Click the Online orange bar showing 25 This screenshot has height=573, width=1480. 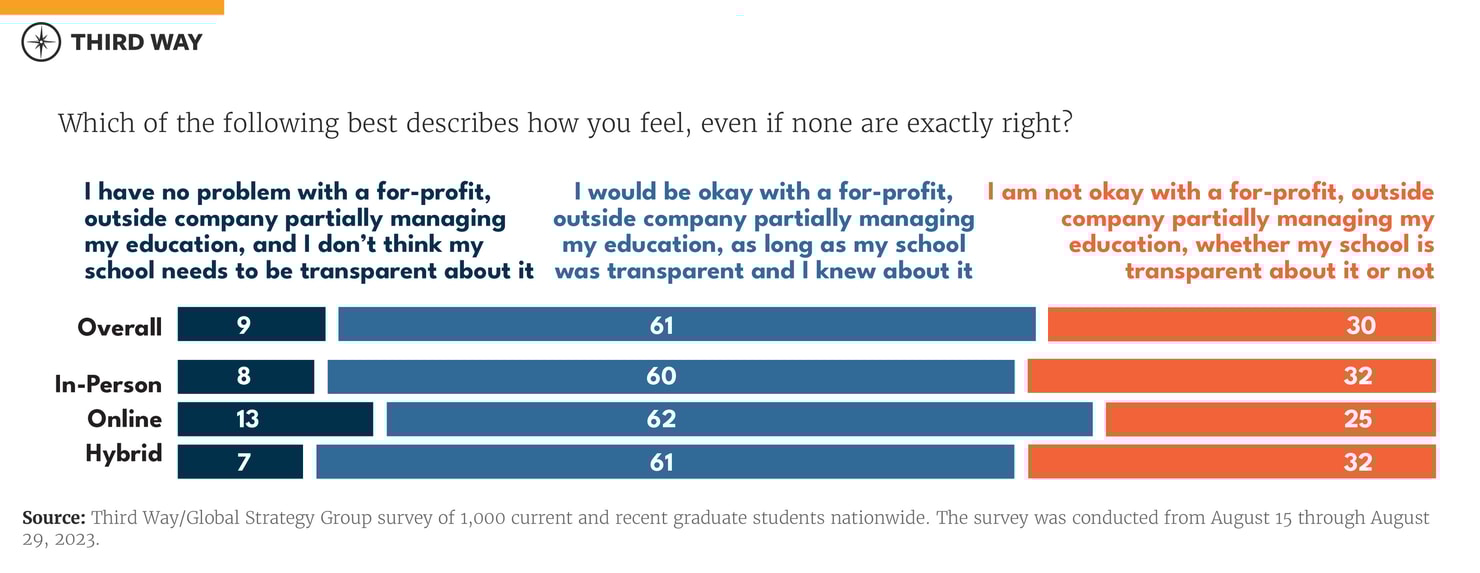(x=1270, y=419)
